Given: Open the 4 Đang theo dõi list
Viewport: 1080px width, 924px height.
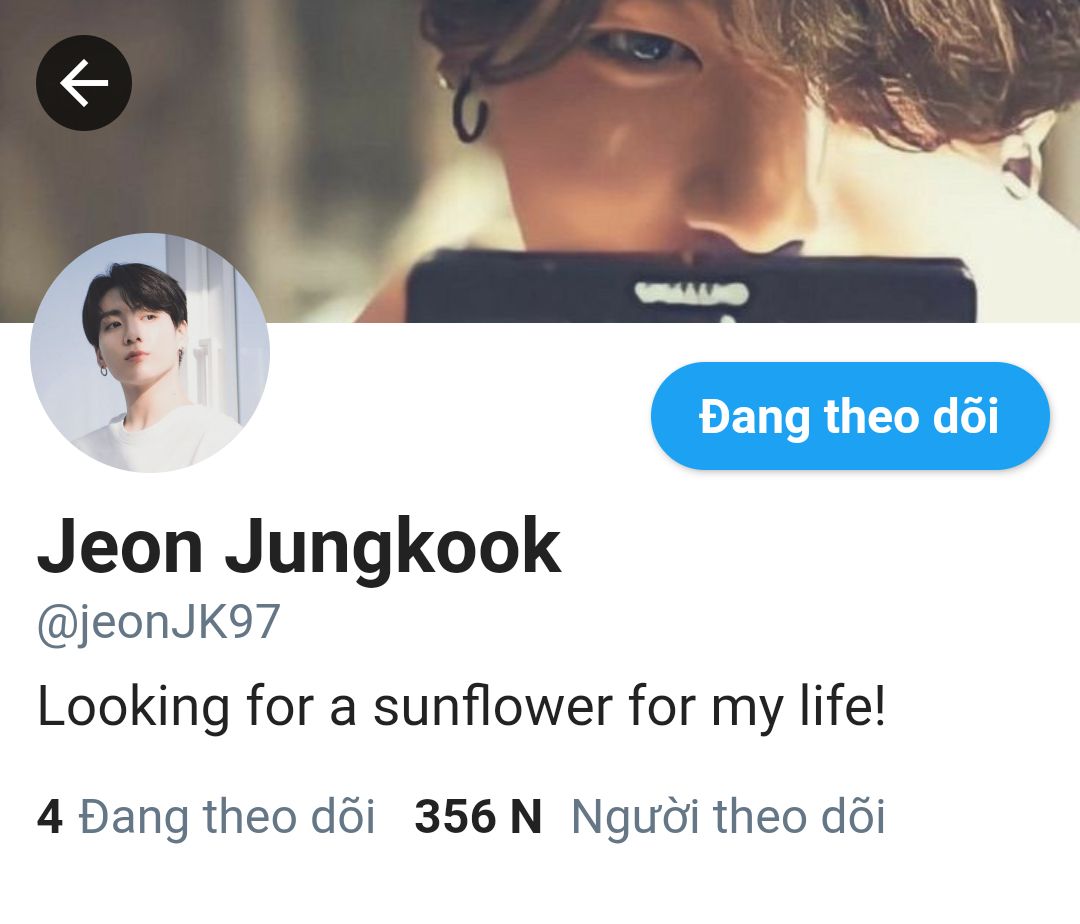Looking at the screenshot, I should (206, 817).
